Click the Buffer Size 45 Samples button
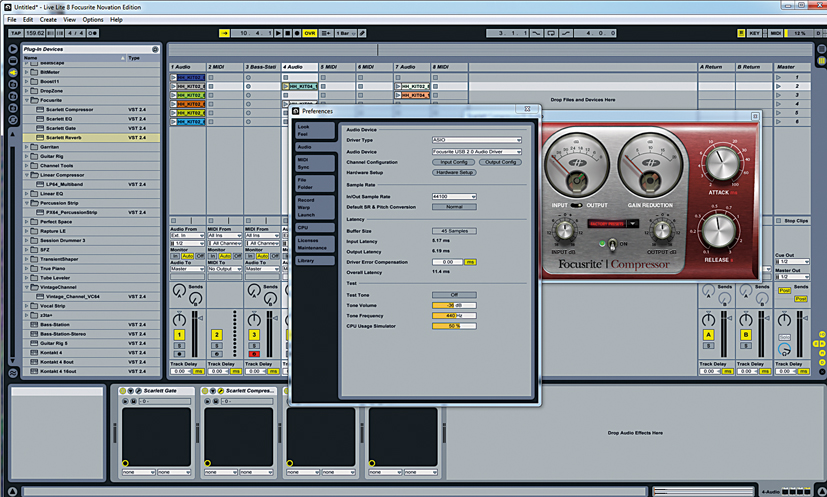Screen dimensions: 827x497 coord(454,231)
